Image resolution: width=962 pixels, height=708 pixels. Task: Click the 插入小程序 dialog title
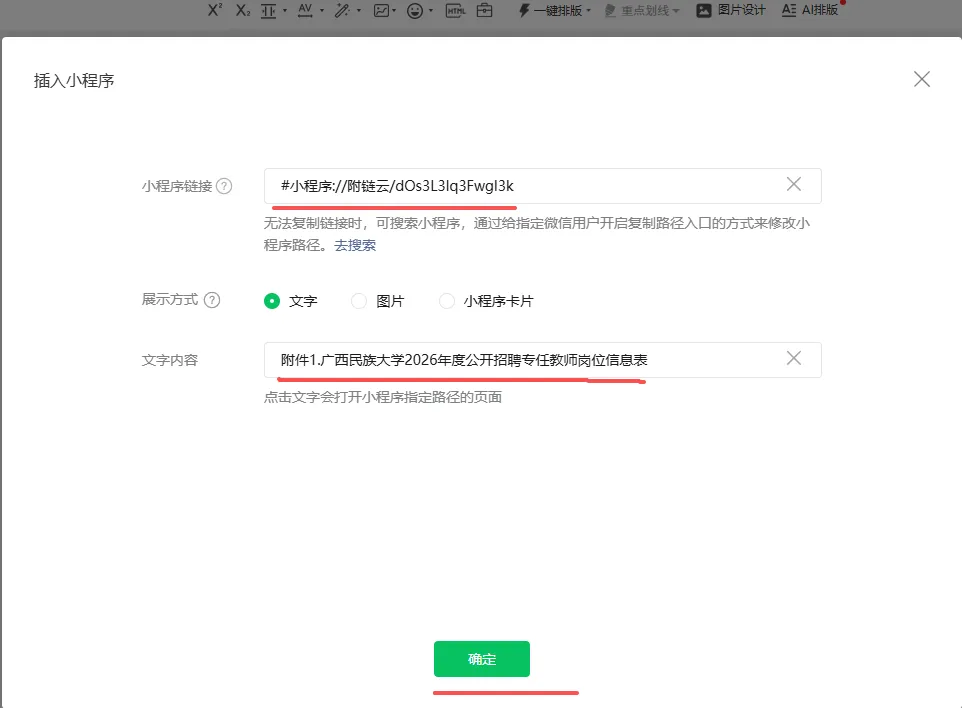pyautogui.click(x=74, y=80)
